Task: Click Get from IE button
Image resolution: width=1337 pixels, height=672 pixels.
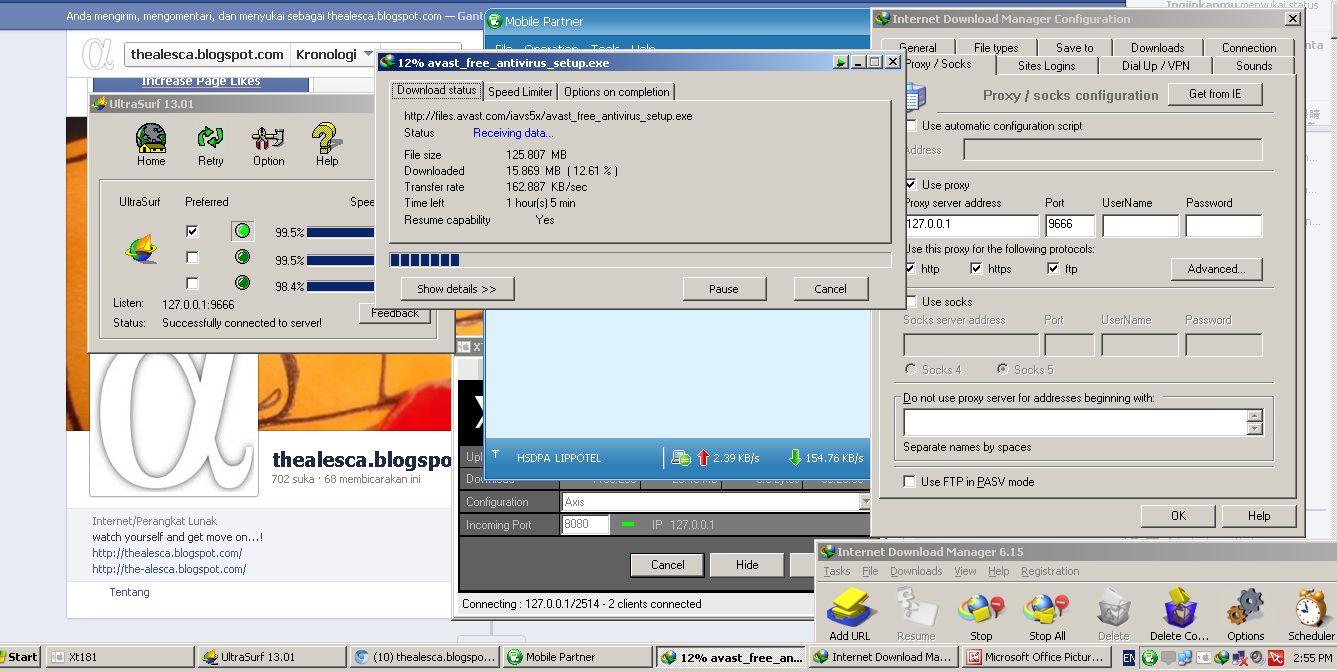Action: tap(1215, 94)
